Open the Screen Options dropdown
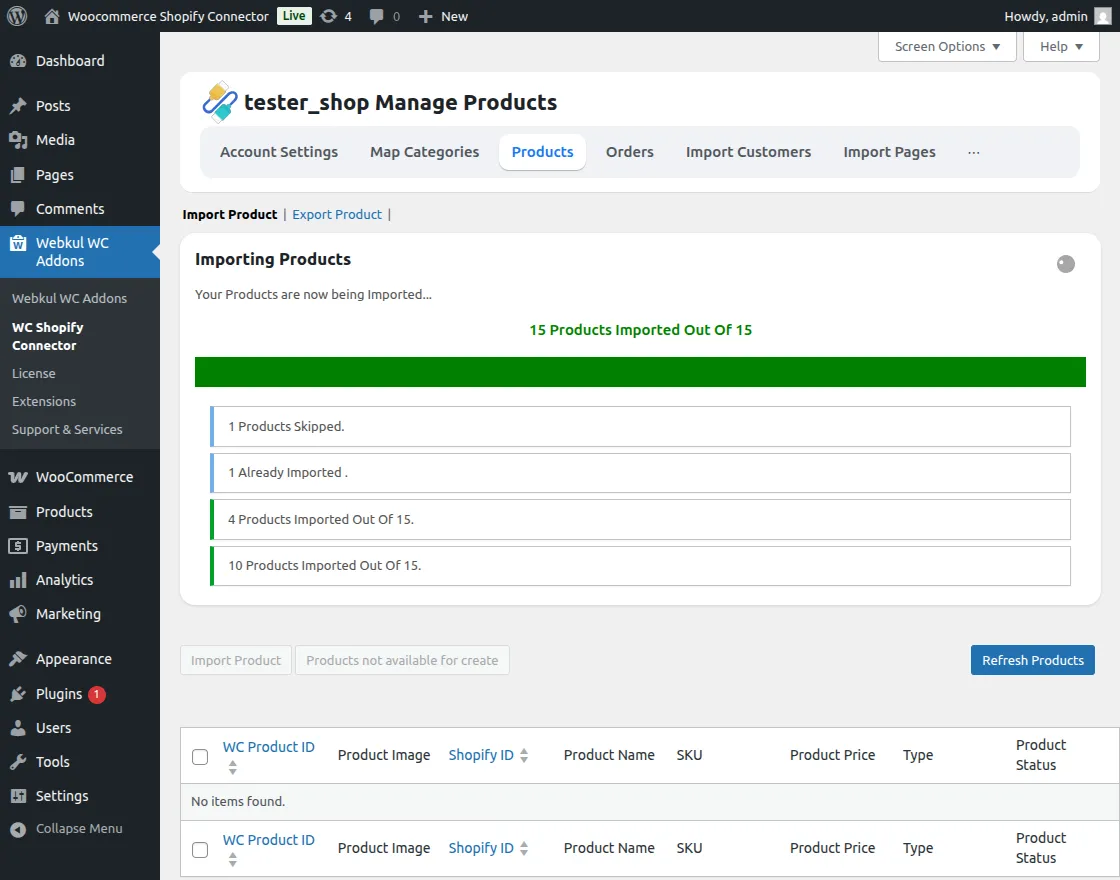The width and height of the screenshot is (1120, 880). click(x=946, y=46)
